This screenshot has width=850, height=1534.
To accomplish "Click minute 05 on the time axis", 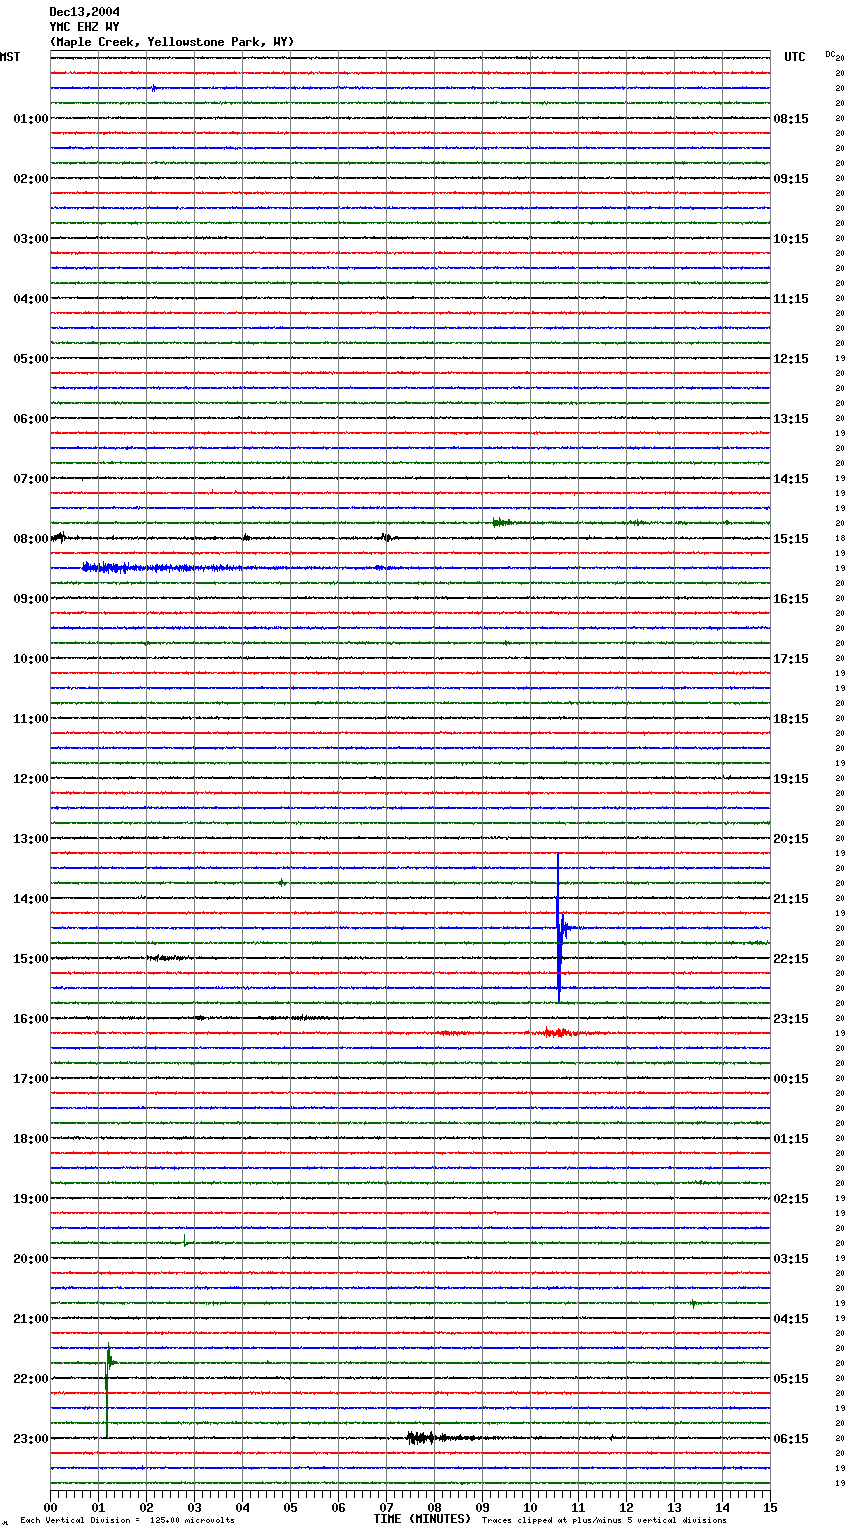I will click(291, 1507).
